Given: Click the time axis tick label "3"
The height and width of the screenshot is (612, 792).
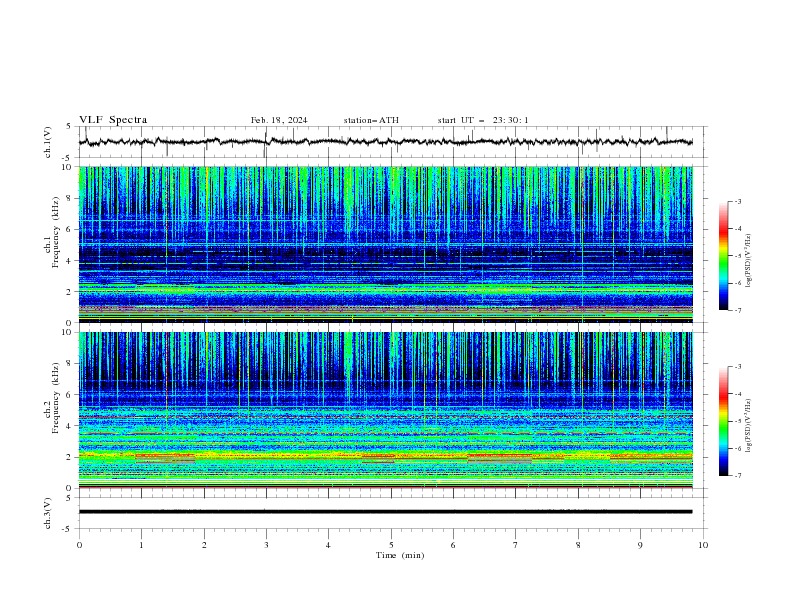Looking at the screenshot, I should point(266,545).
